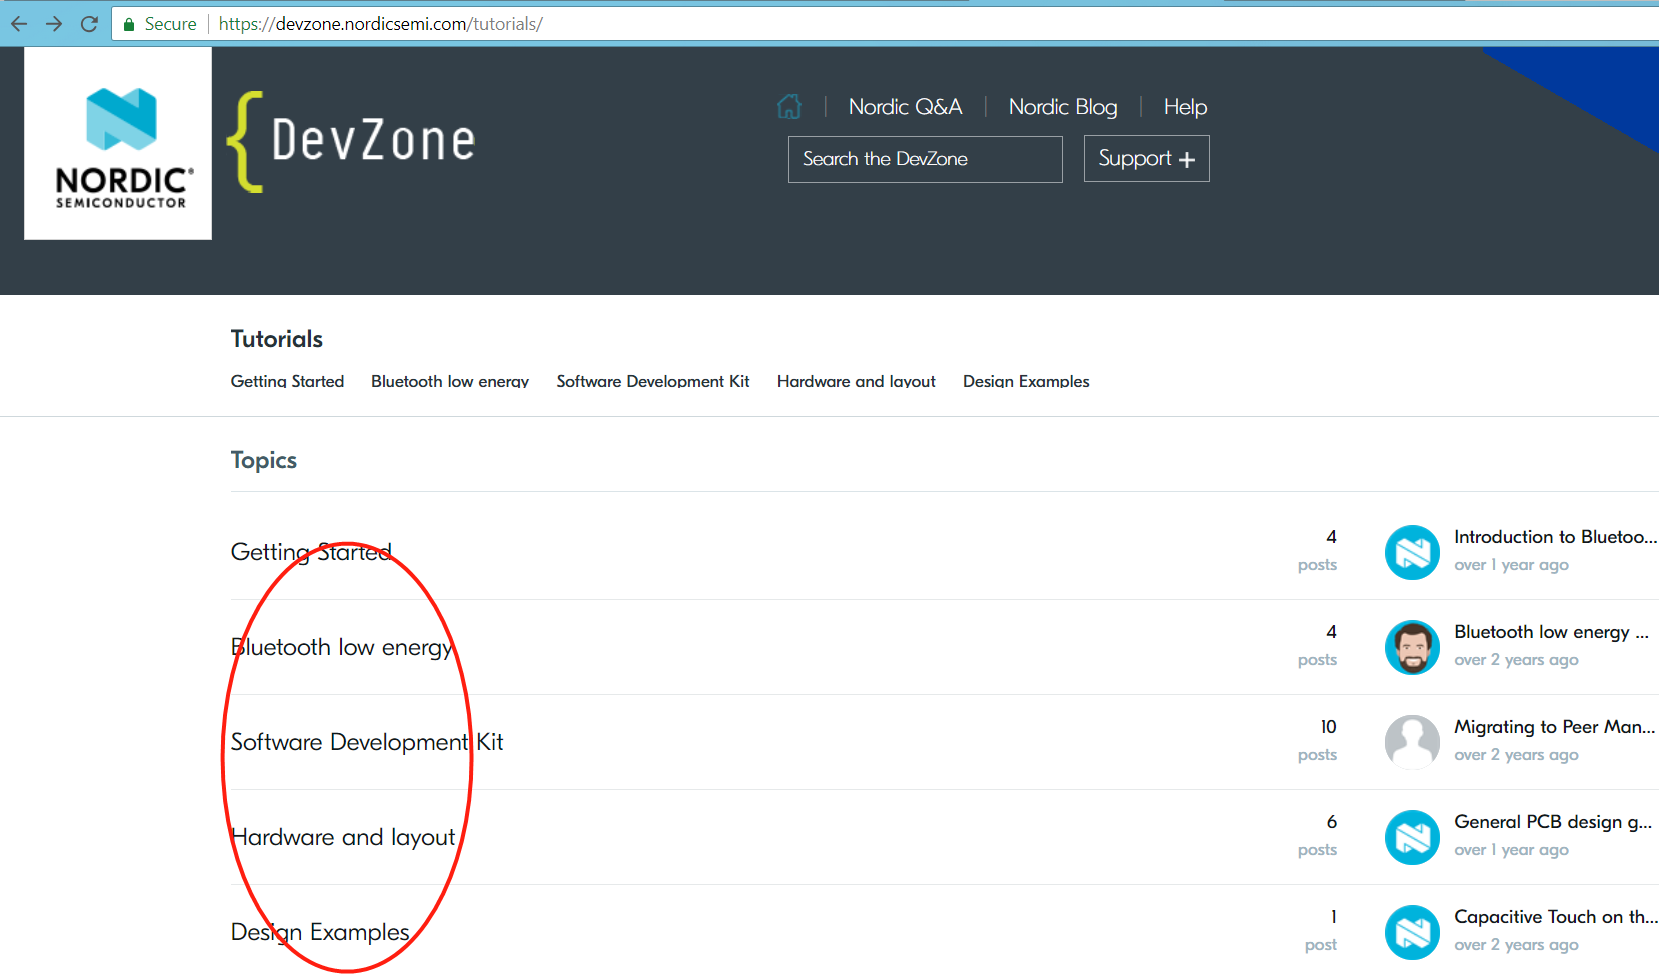
Task: Open the grey default avatar beside Migrating to Peer Manager
Action: [1412, 742]
